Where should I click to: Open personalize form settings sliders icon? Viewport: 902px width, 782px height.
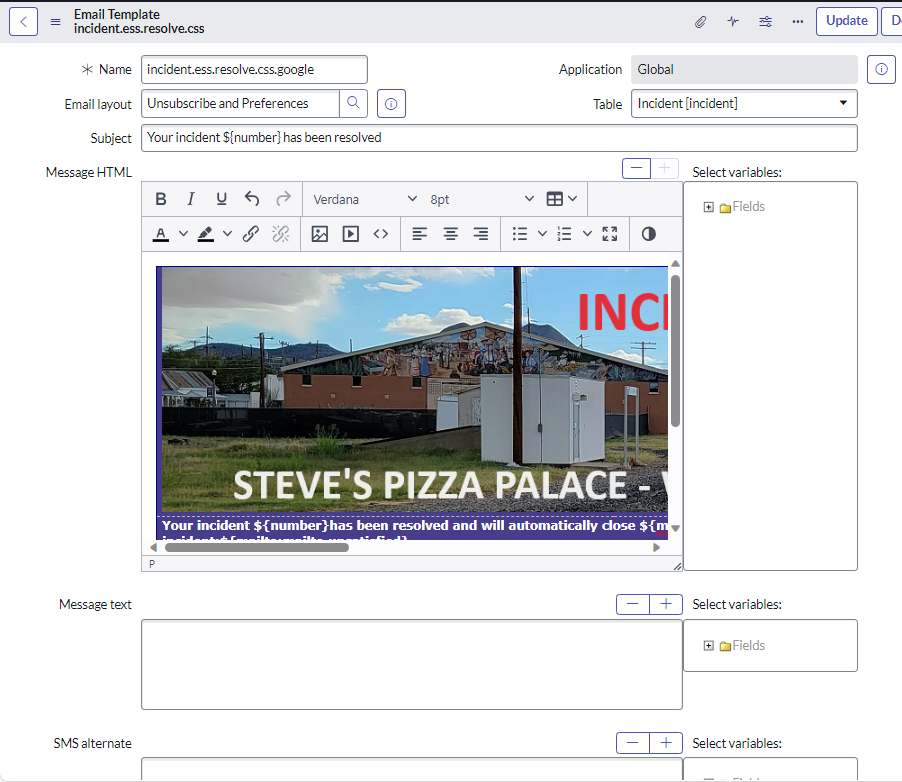point(765,22)
